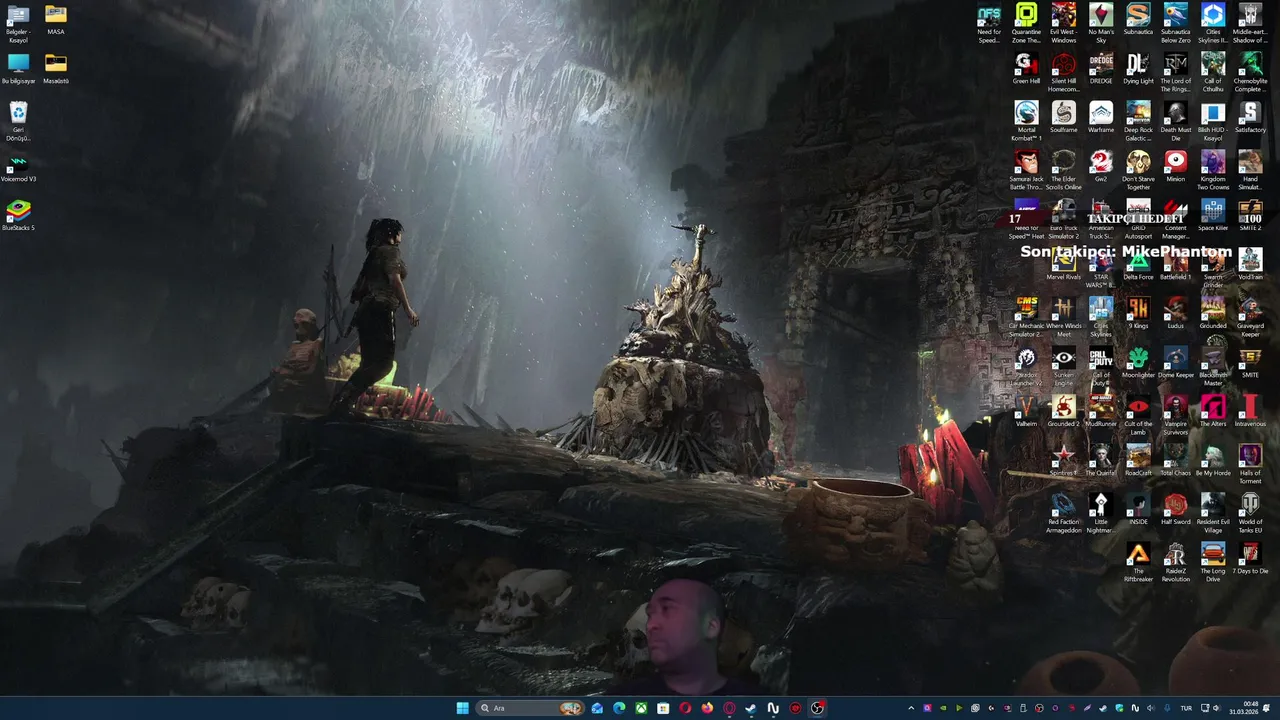Launch Quarantine Zone desktop shortcut
The image size is (1280, 720).
point(1026,22)
